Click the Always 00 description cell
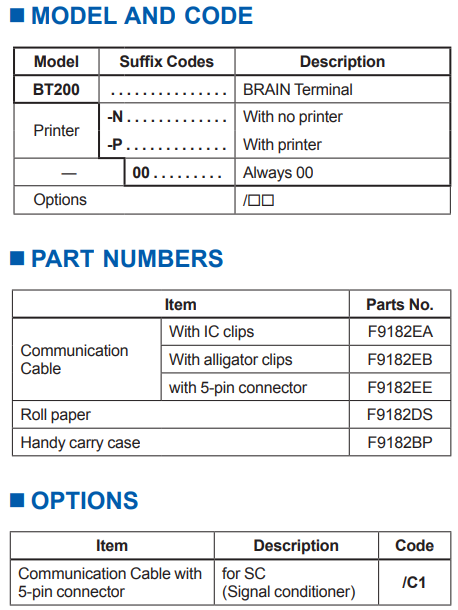Screen dimensions: 458x610 [342, 172]
